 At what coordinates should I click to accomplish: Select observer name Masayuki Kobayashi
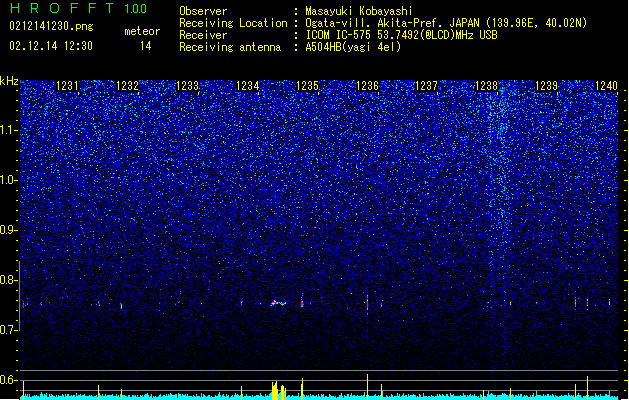tap(359, 11)
